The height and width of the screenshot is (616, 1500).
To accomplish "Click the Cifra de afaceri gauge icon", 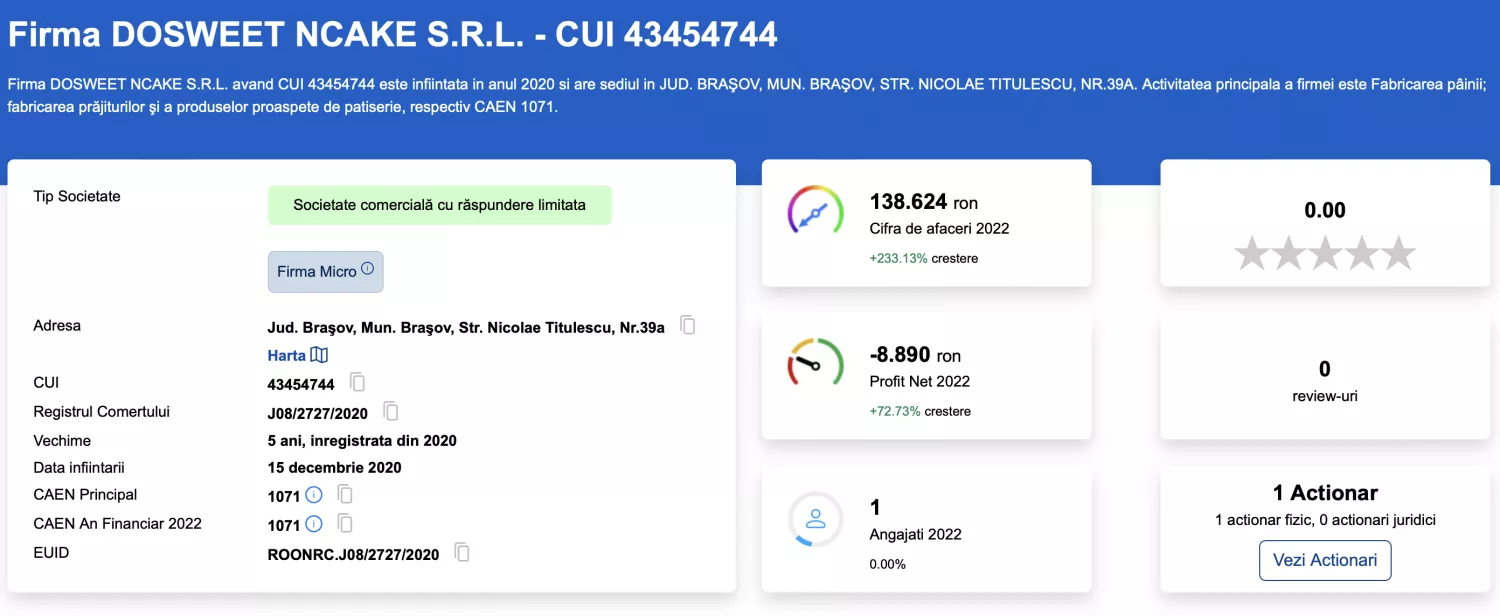I will point(815,211).
